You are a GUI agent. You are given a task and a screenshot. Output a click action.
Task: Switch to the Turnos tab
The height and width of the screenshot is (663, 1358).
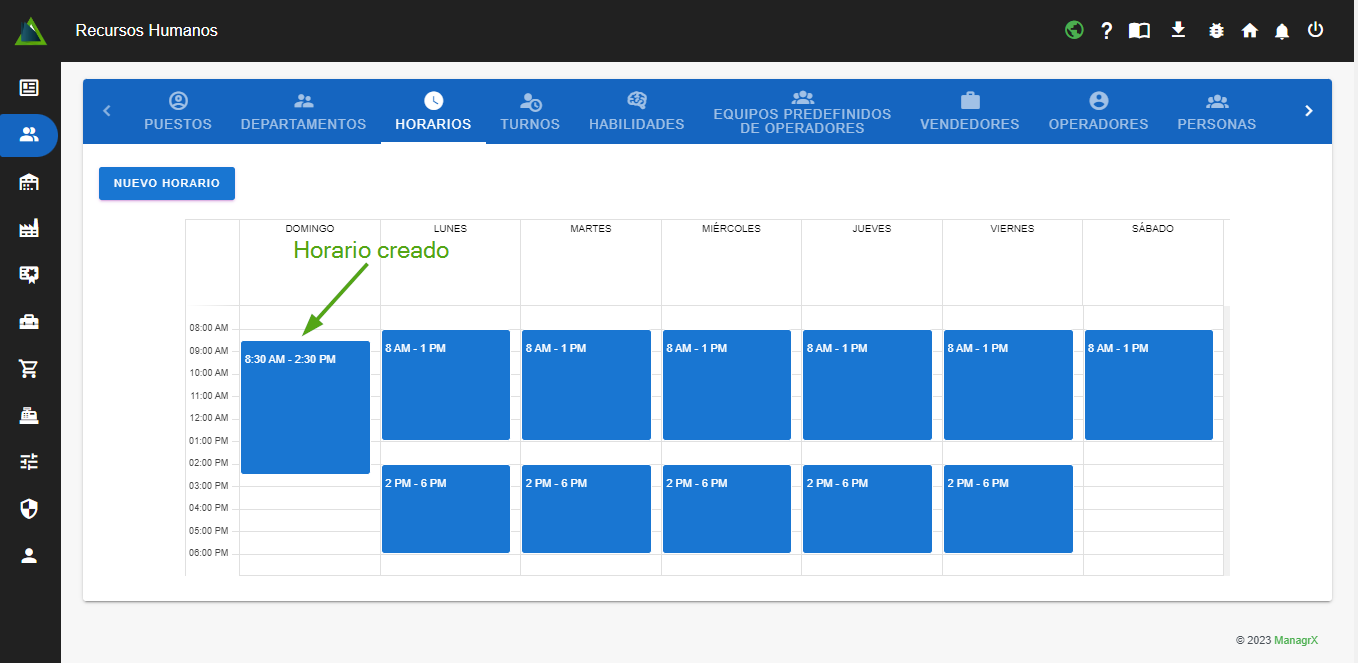tap(530, 112)
